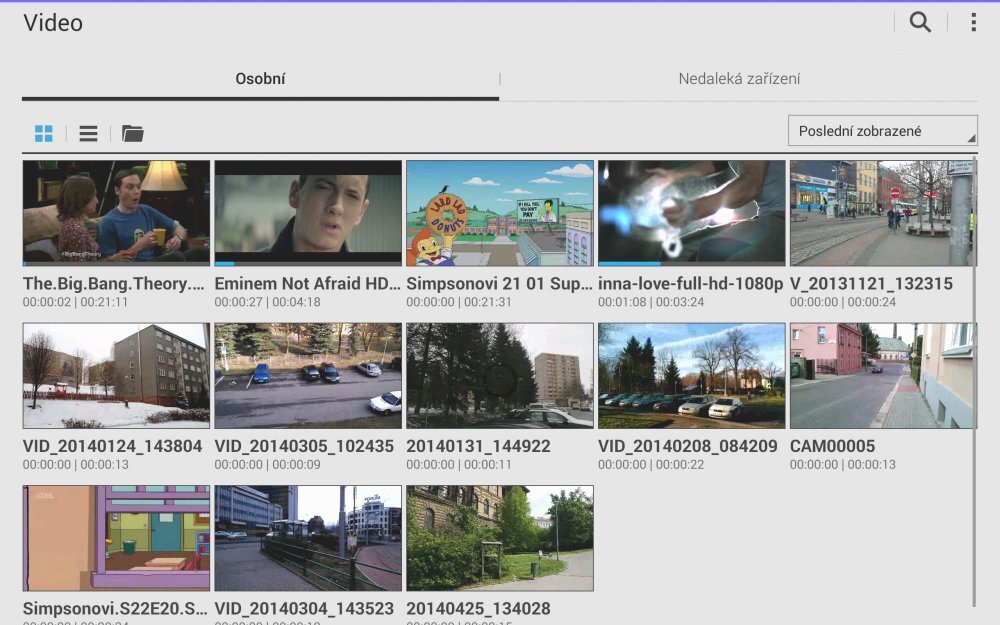This screenshot has height=625, width=1000.
Task: Play the Eminem Not Afraid HD video
Action: pyautogui.click(x=307, y=212)
